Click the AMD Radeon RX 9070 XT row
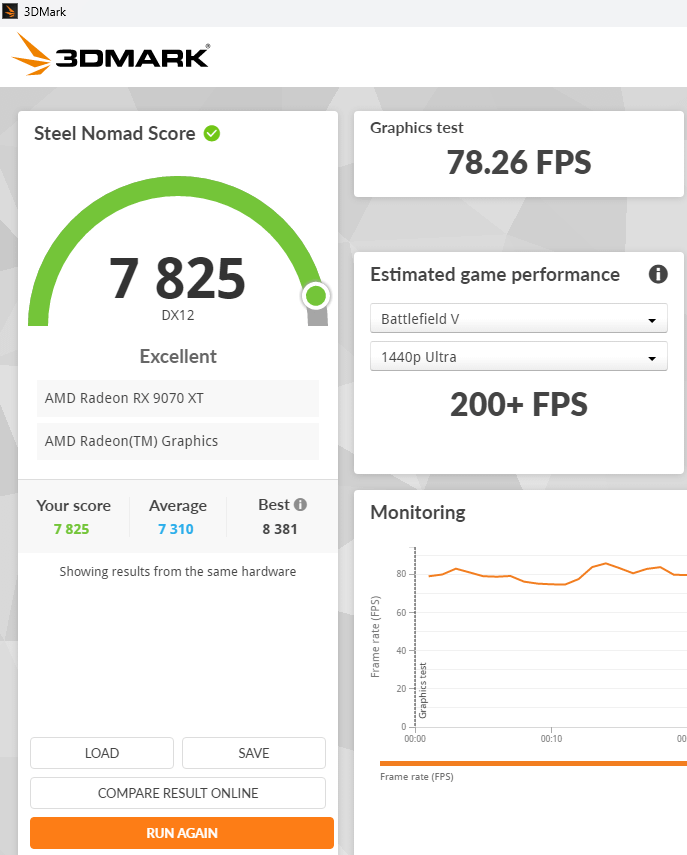This screenshot has width=687, height=855. click(x=178, y=398)
